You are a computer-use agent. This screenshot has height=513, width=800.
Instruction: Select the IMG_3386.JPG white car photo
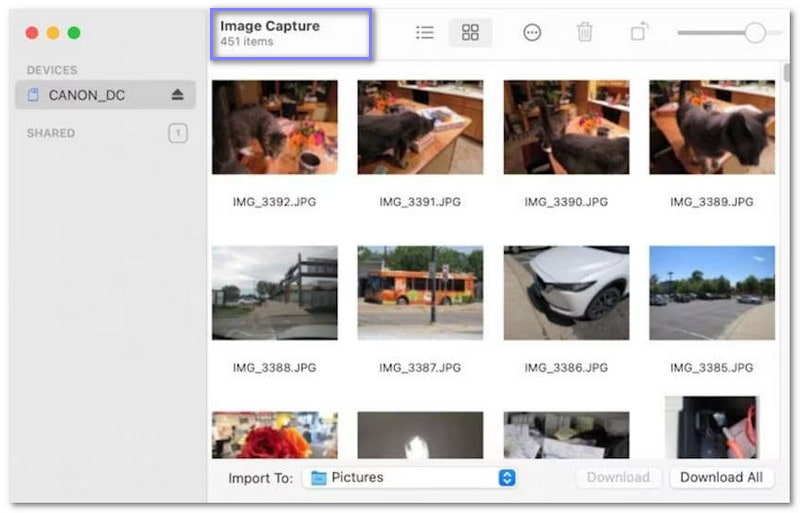point(566,293)
